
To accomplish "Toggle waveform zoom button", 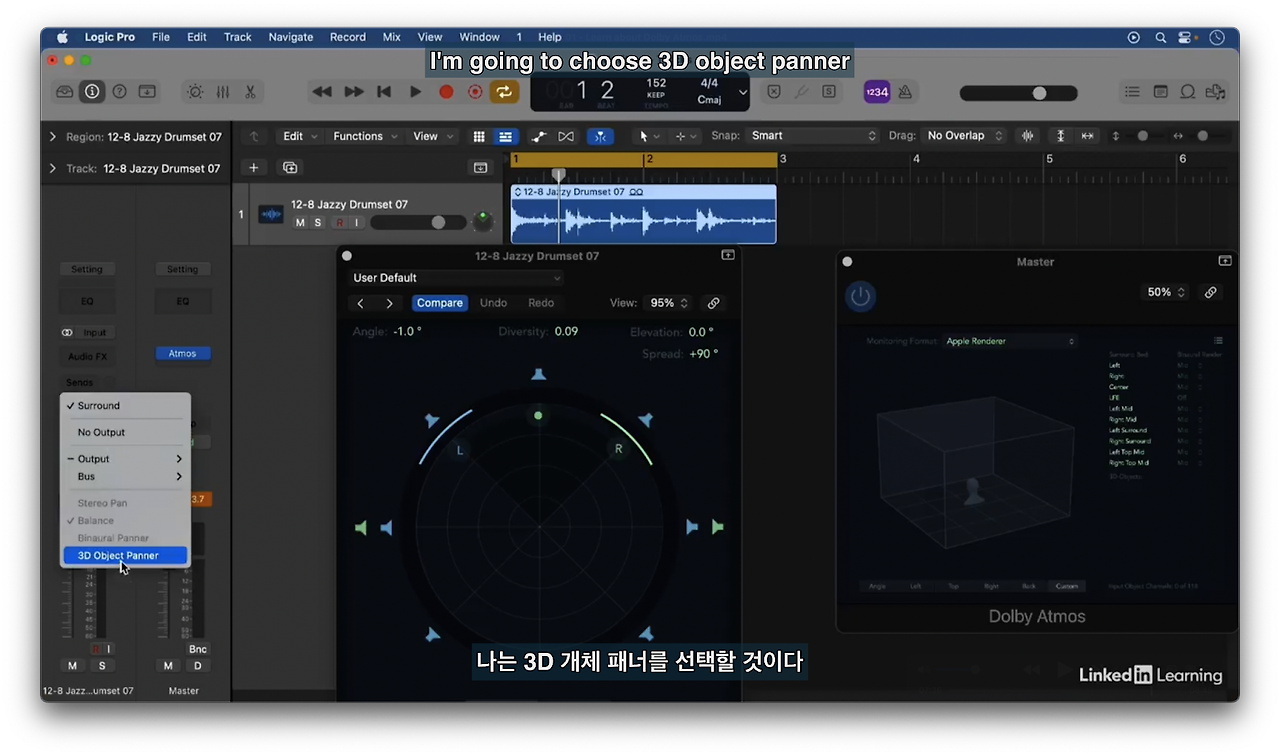I will 1027,136.
